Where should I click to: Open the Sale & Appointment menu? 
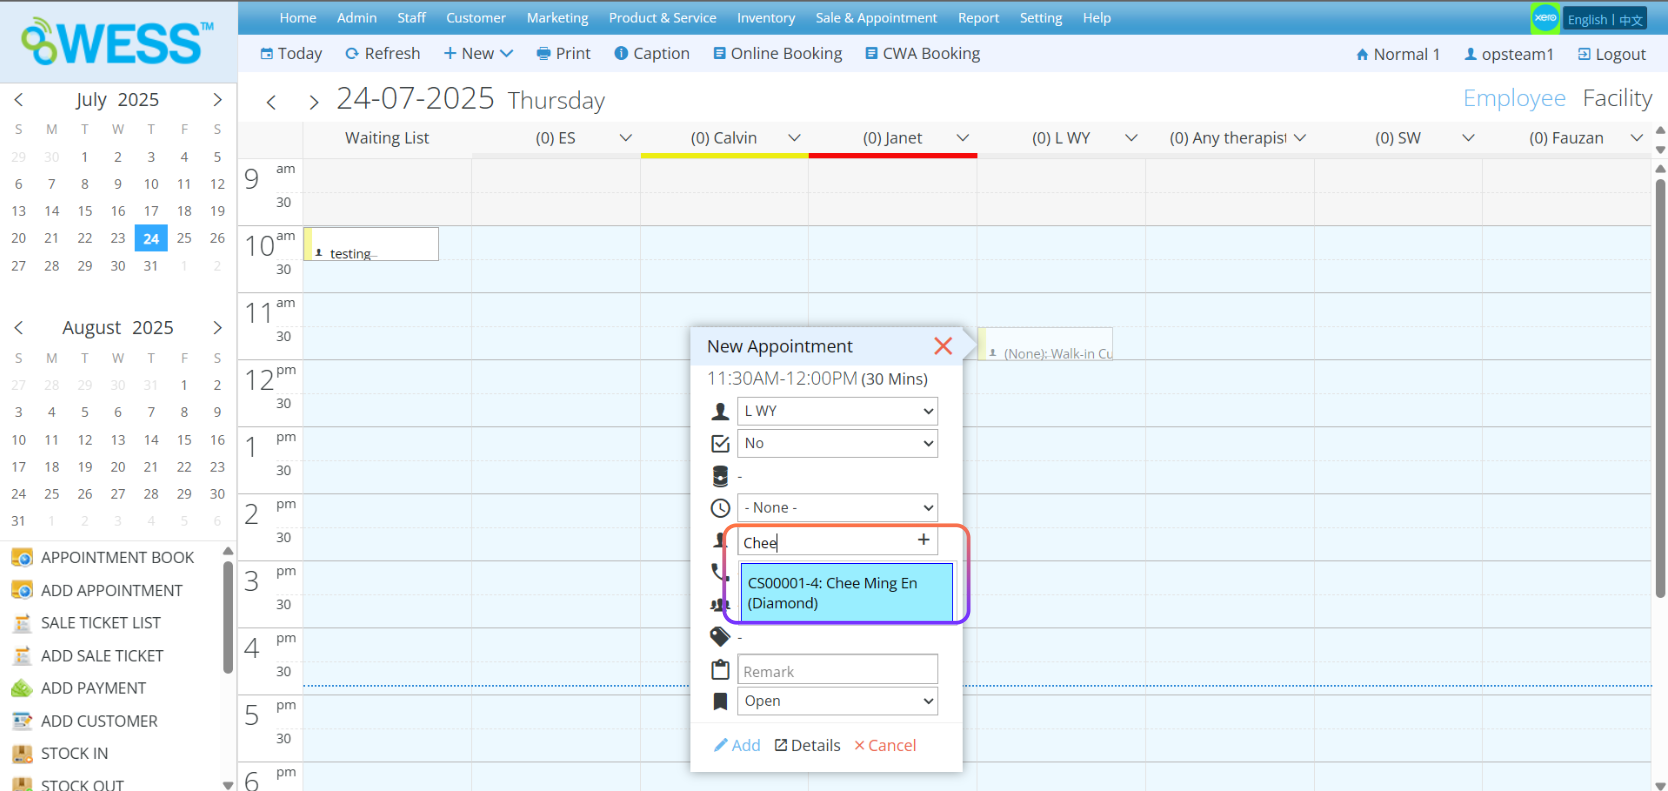tap(876, 18)
